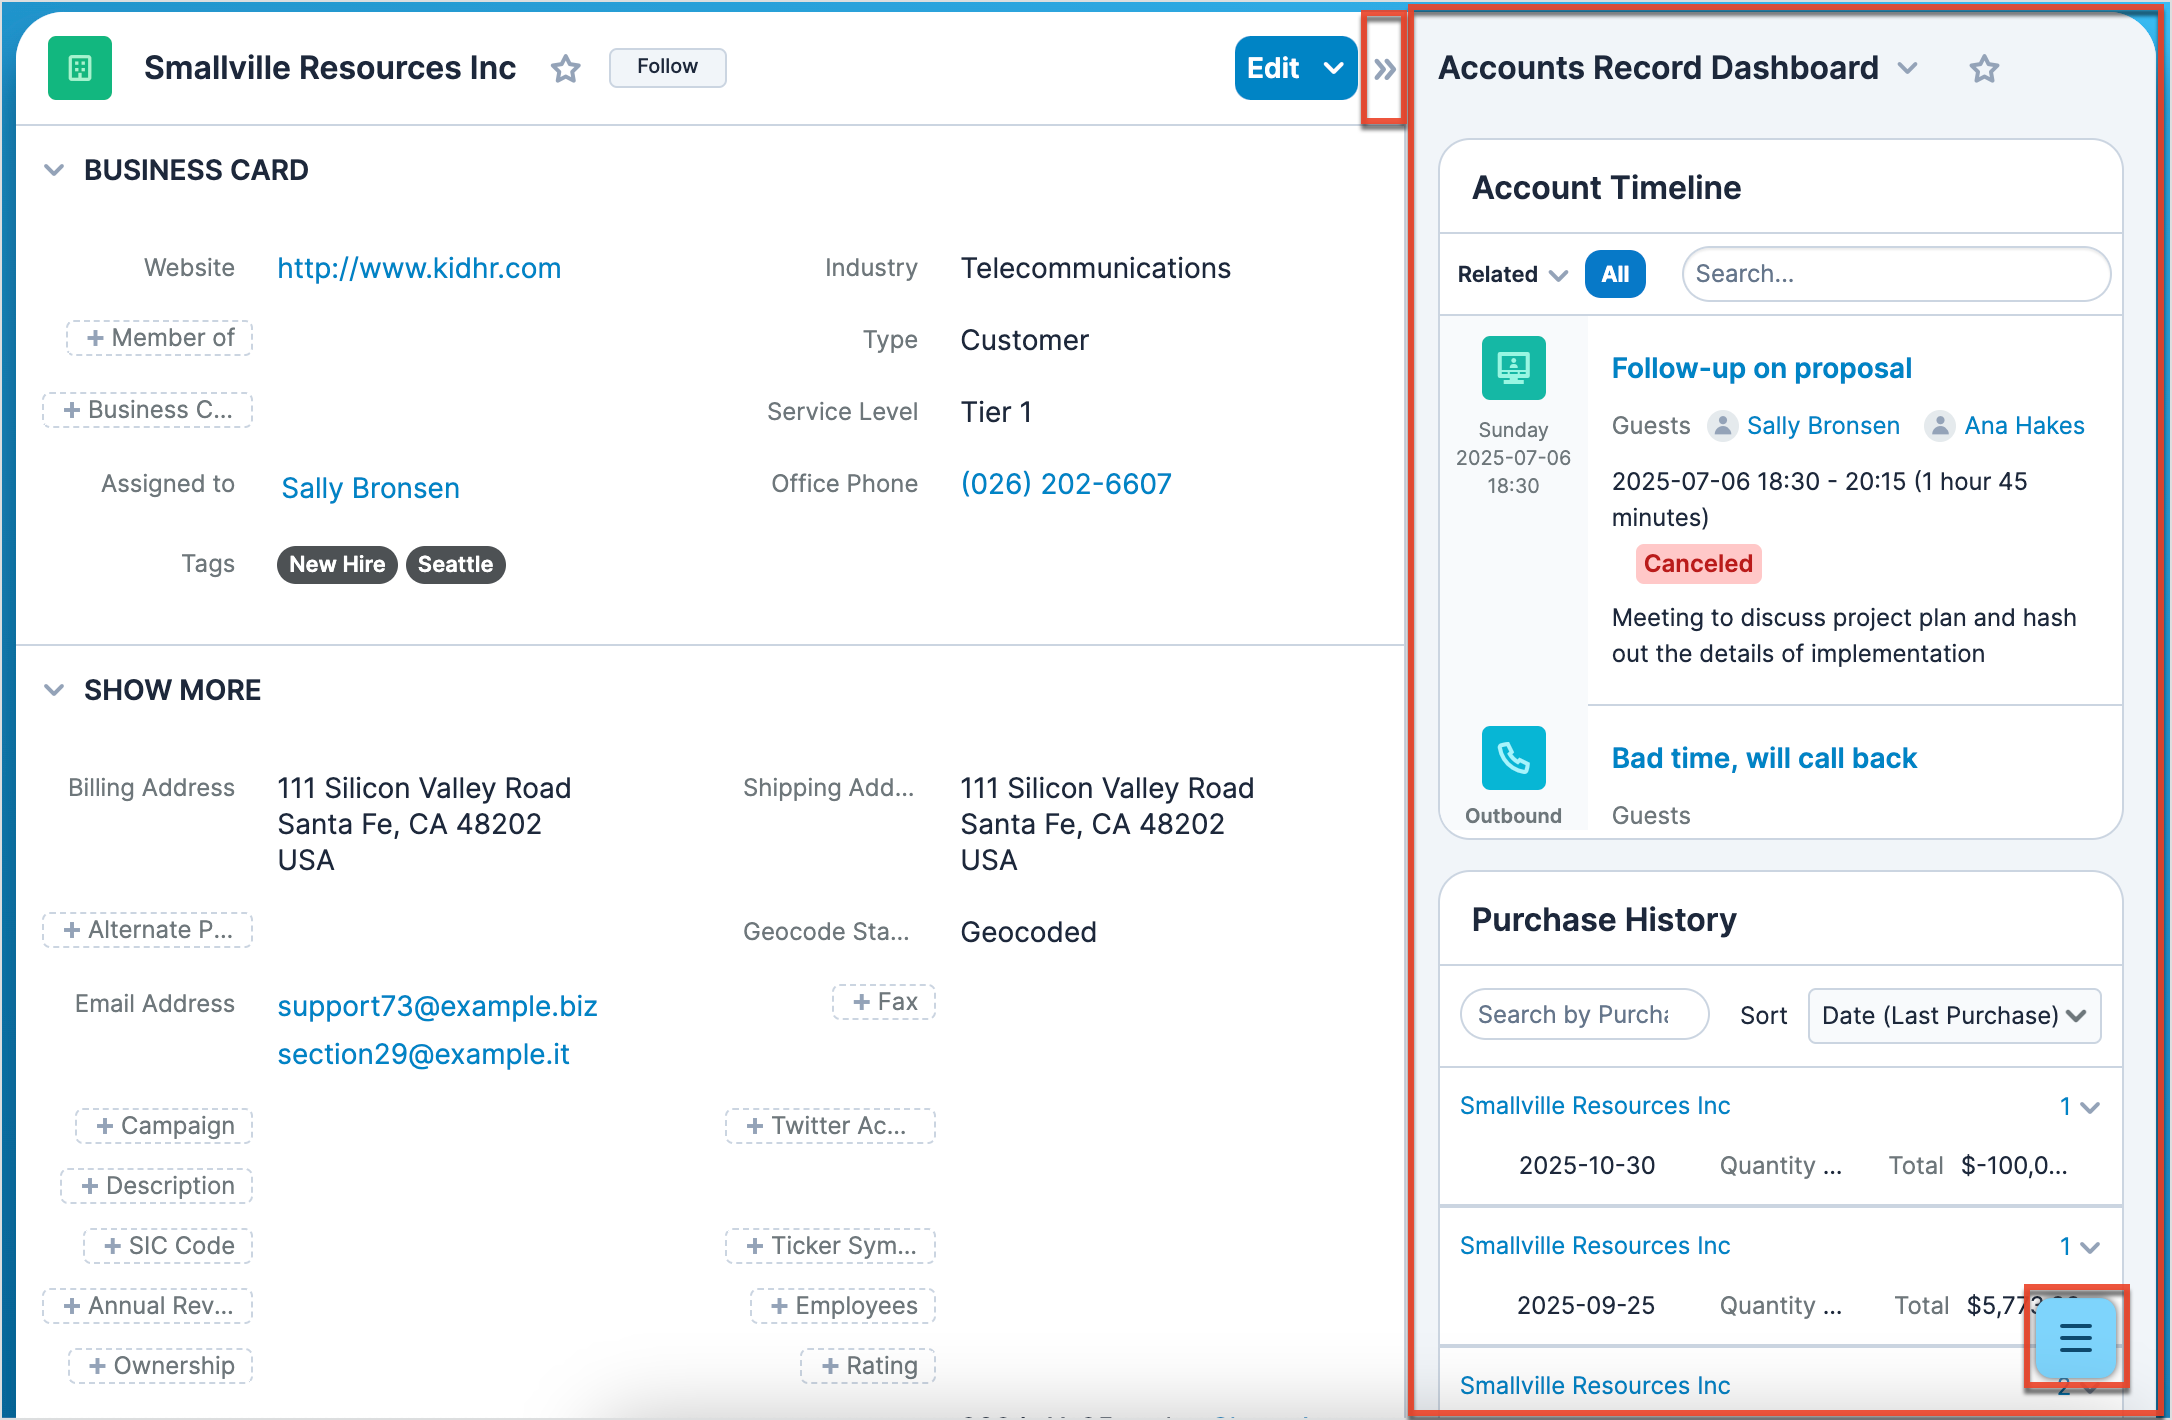This screenshot has height=1420, width=2172.
Task: Open the hamburger menu in Purchase History
Action: (2074, 1338)
